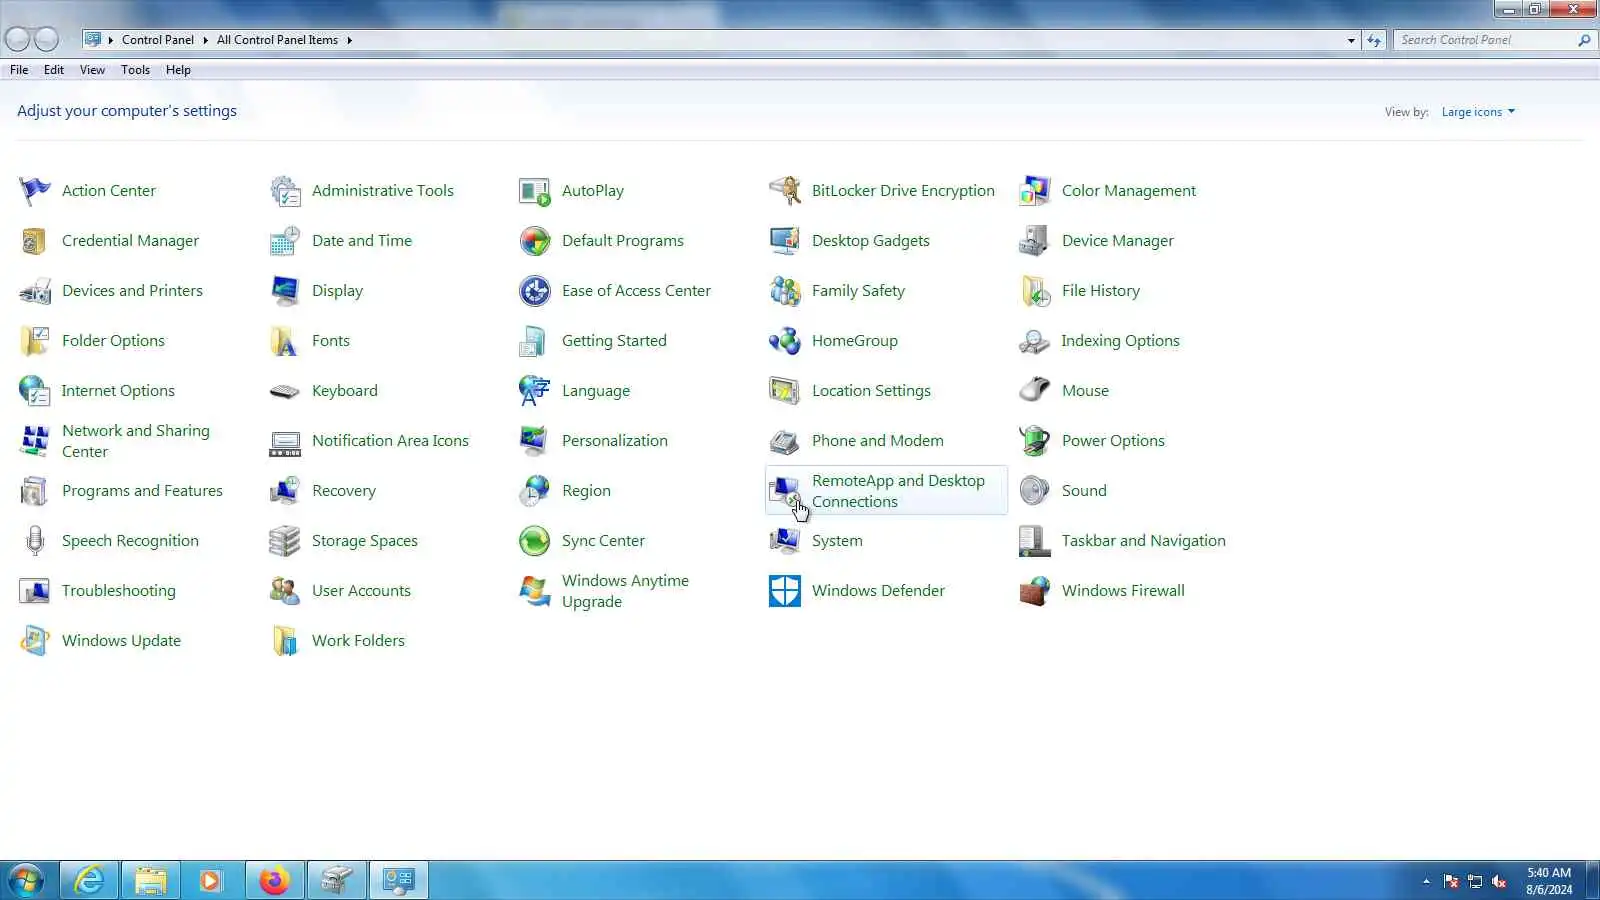The width and height of the screenshot is (1600, 900).
Task: Open the Desktop Gadgets icon
Action: pyautogui.click(x=785, y=240)
